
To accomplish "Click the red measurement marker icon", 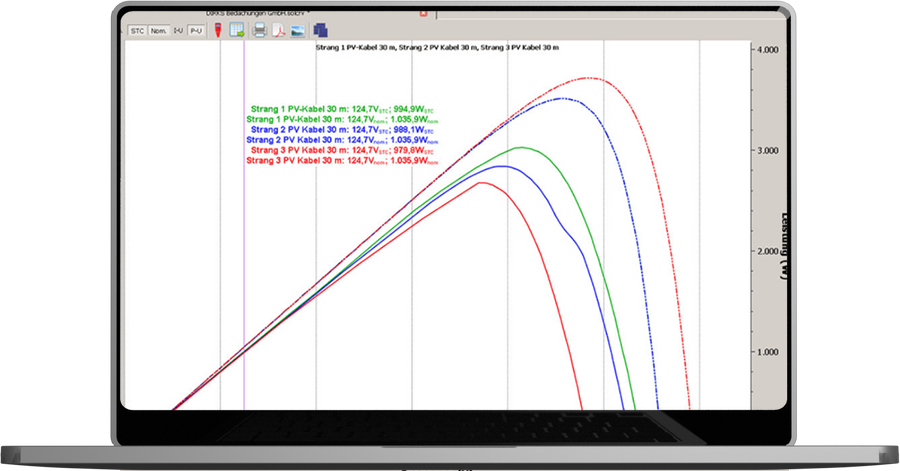I will coord(218,30).
